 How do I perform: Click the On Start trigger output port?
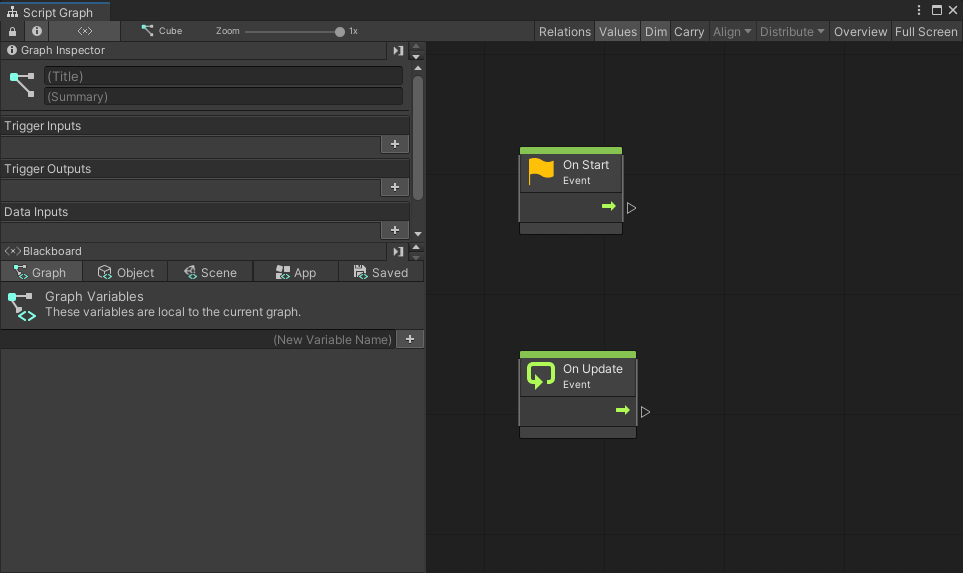[x=631, y=208]
